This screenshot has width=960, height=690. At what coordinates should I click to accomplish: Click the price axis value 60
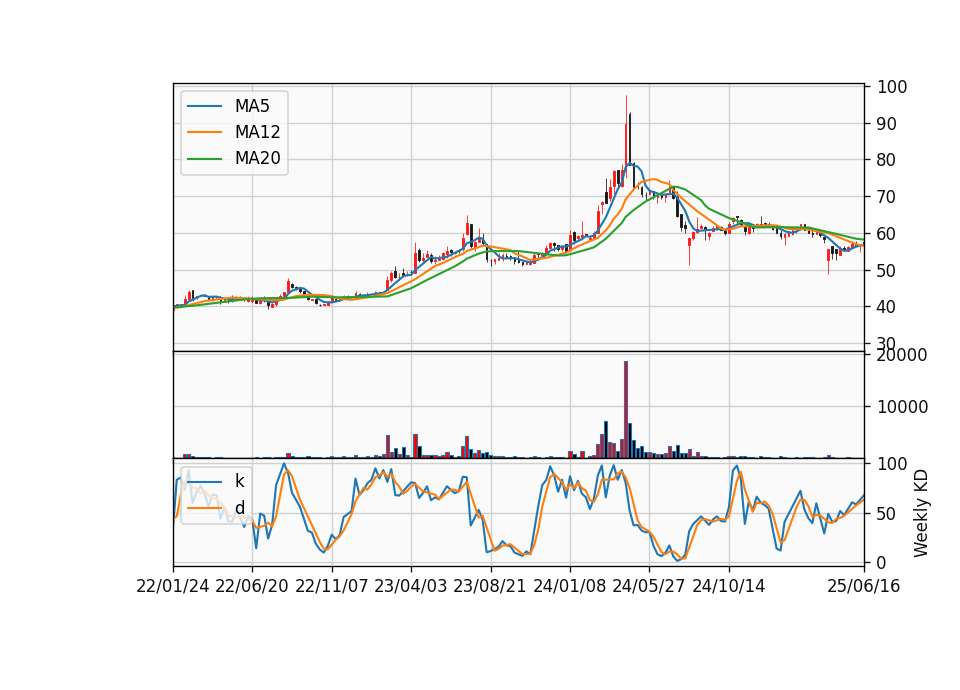coord(887,233)
